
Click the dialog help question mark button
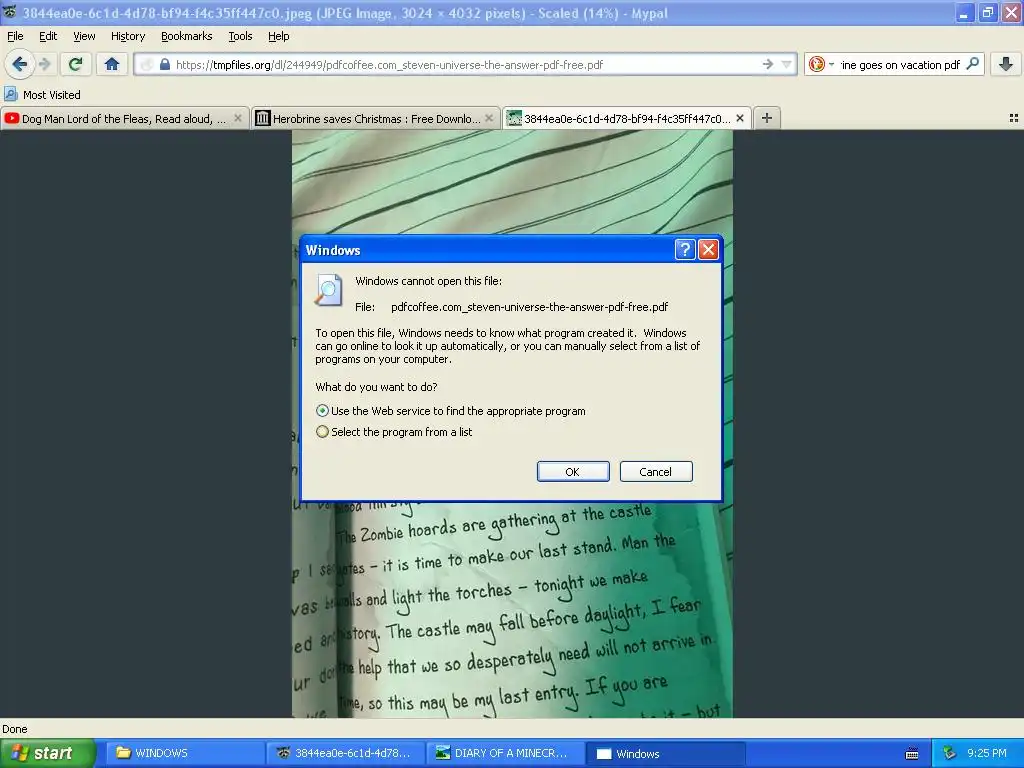tap(684, 249)
